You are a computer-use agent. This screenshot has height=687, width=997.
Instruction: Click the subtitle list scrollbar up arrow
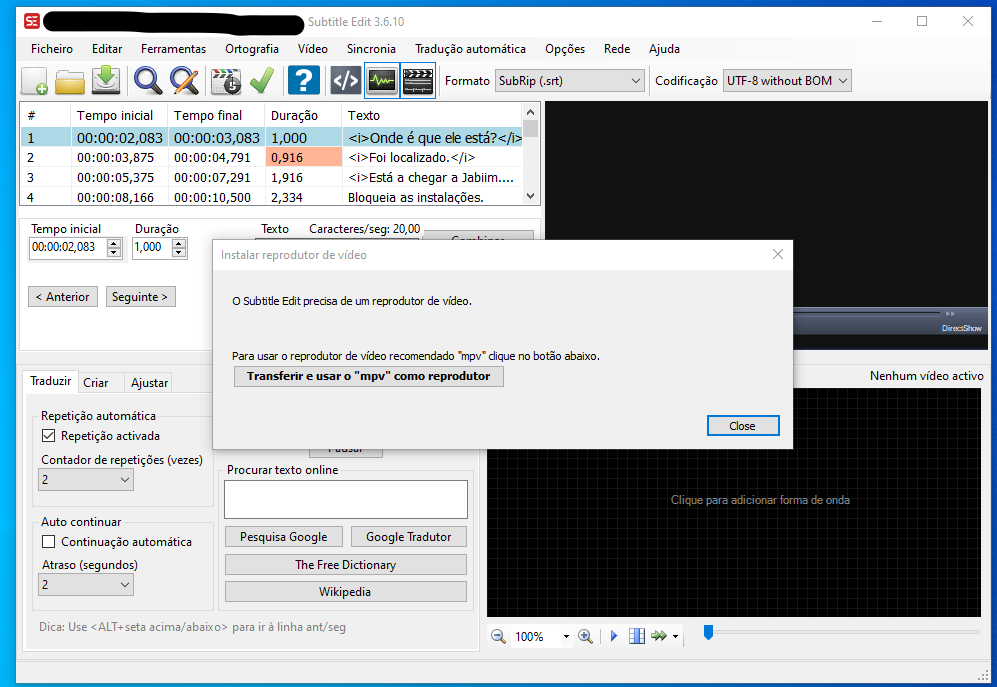tap(531, 112)
